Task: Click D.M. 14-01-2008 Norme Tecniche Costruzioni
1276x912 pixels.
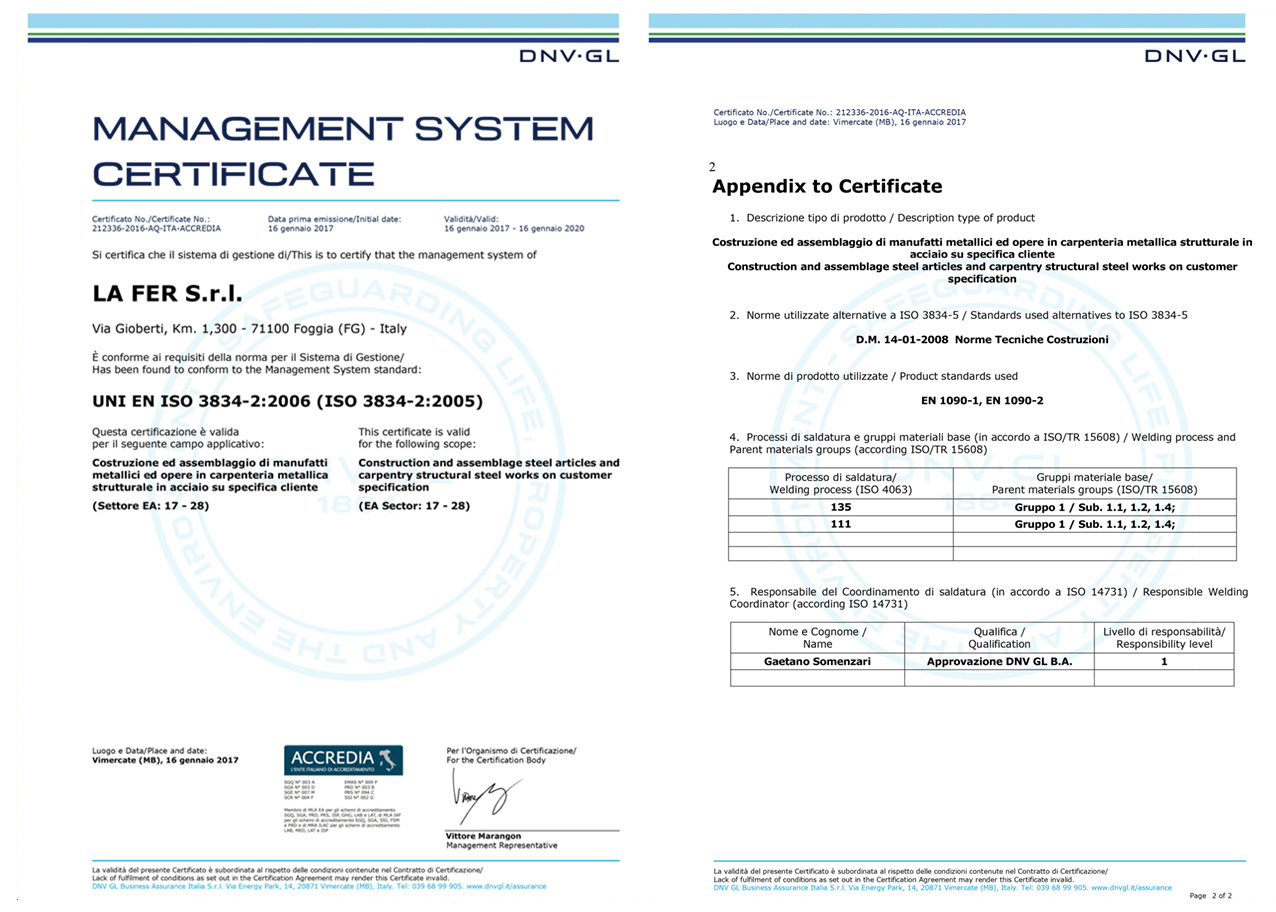Action: click(x=982, y=340)
